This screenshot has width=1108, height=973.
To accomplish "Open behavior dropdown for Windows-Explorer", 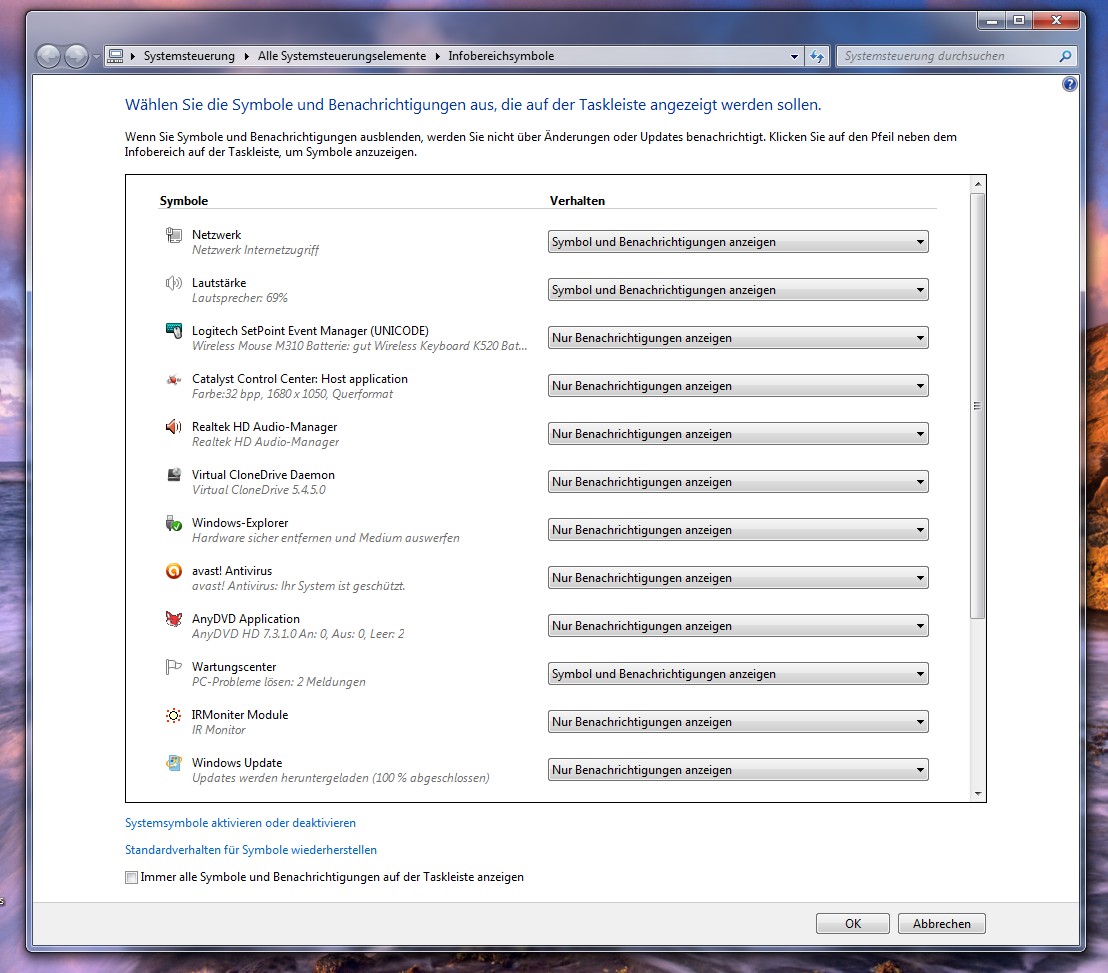I will (738, 530).
